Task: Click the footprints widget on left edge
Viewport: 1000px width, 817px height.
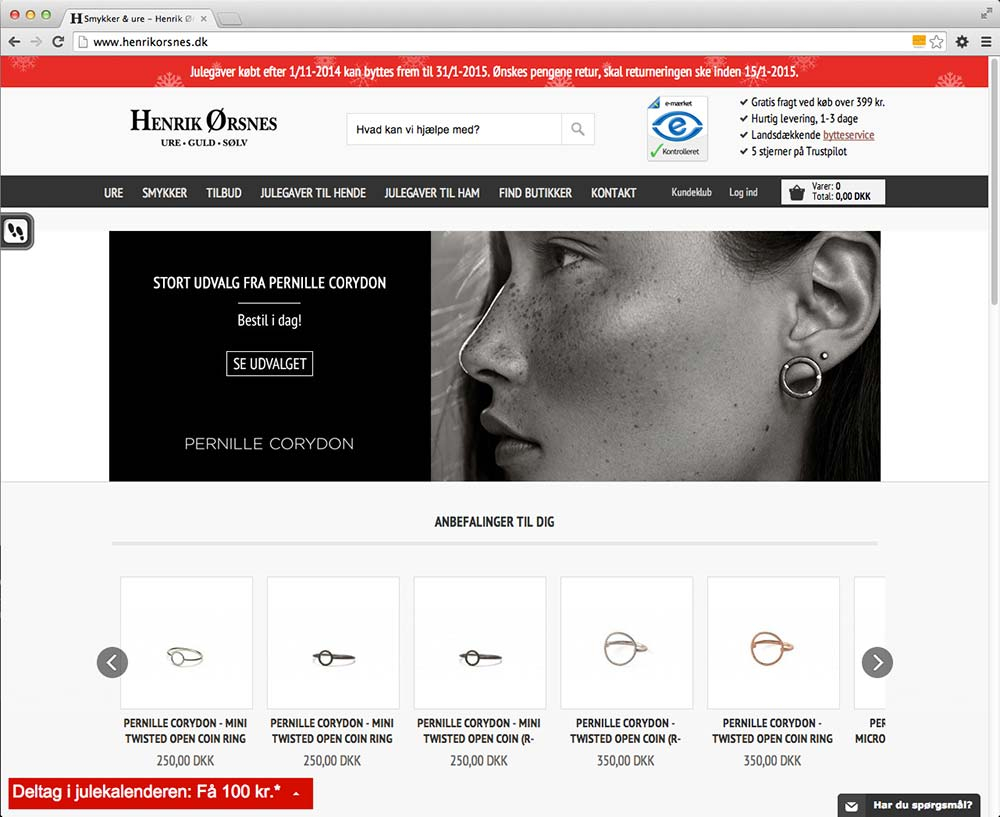Action: tap(17, 232)
